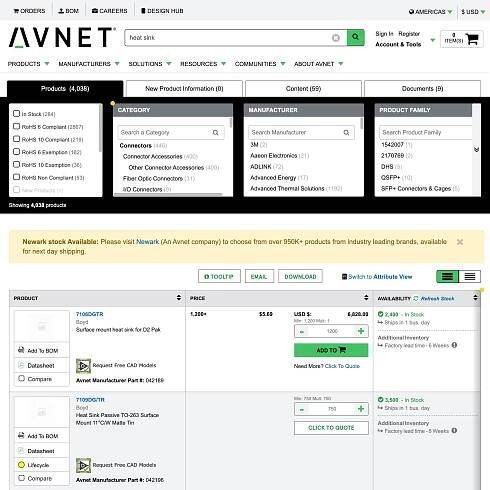Image resolution: width=490 pixels, height=490 pixels.
Task: Increase quantity for 7109DG/TR with plus
Action: 361,409
